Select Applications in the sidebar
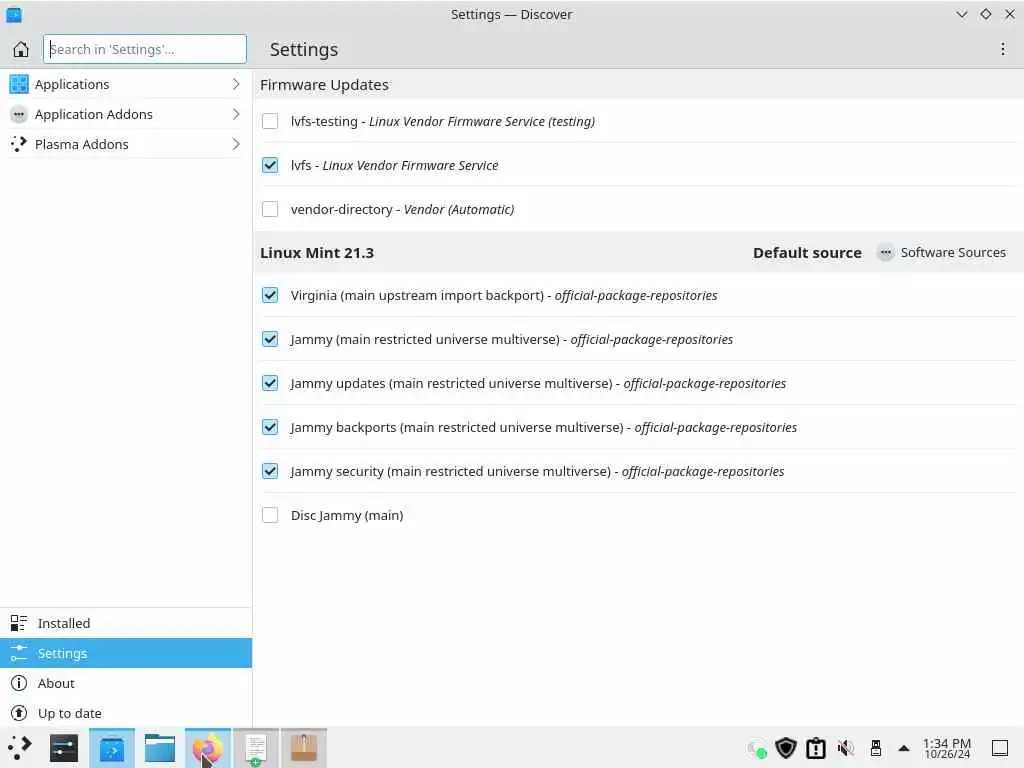 coord(126,84)
